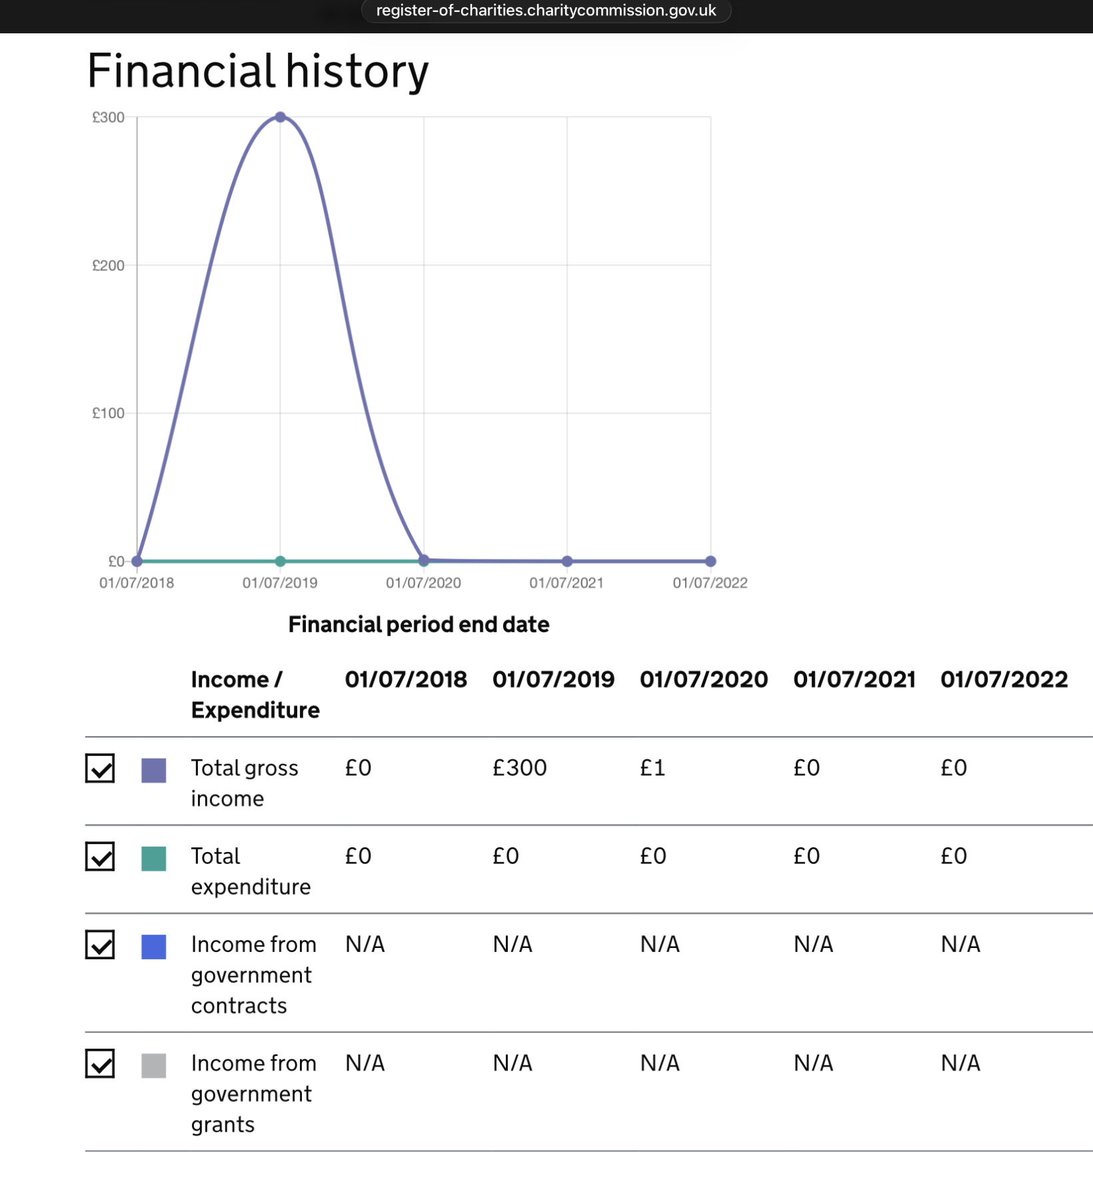Click the teal 01/07/2019 expenditure point

280,561
